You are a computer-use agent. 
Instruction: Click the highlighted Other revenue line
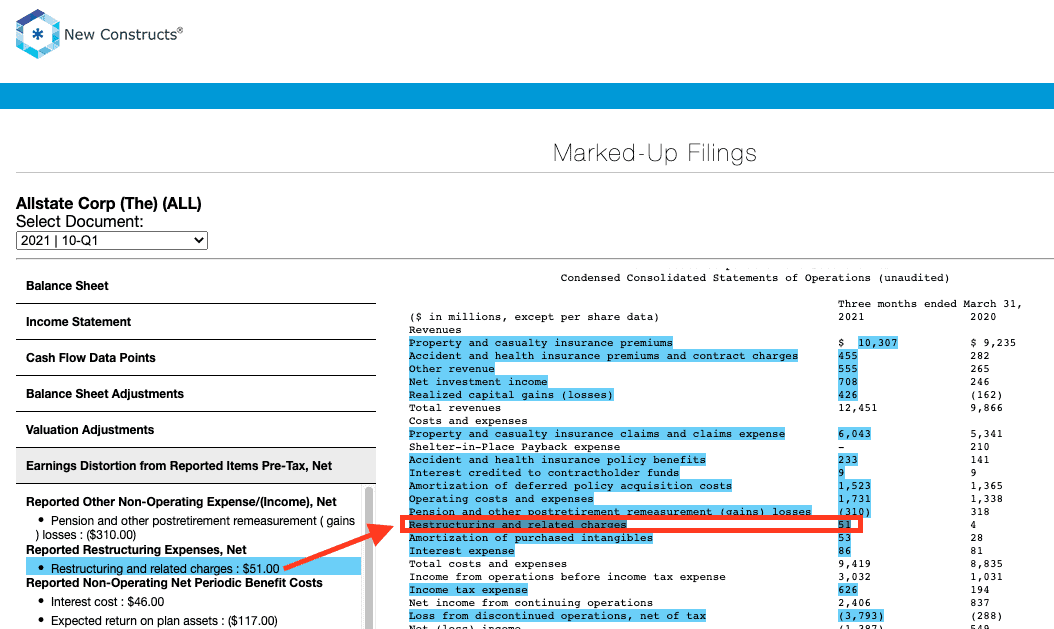pos(451,369)
